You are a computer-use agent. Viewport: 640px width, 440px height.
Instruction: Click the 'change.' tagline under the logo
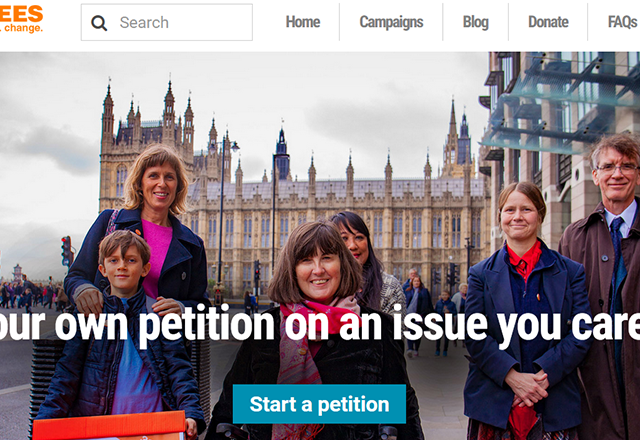[23, 29]
